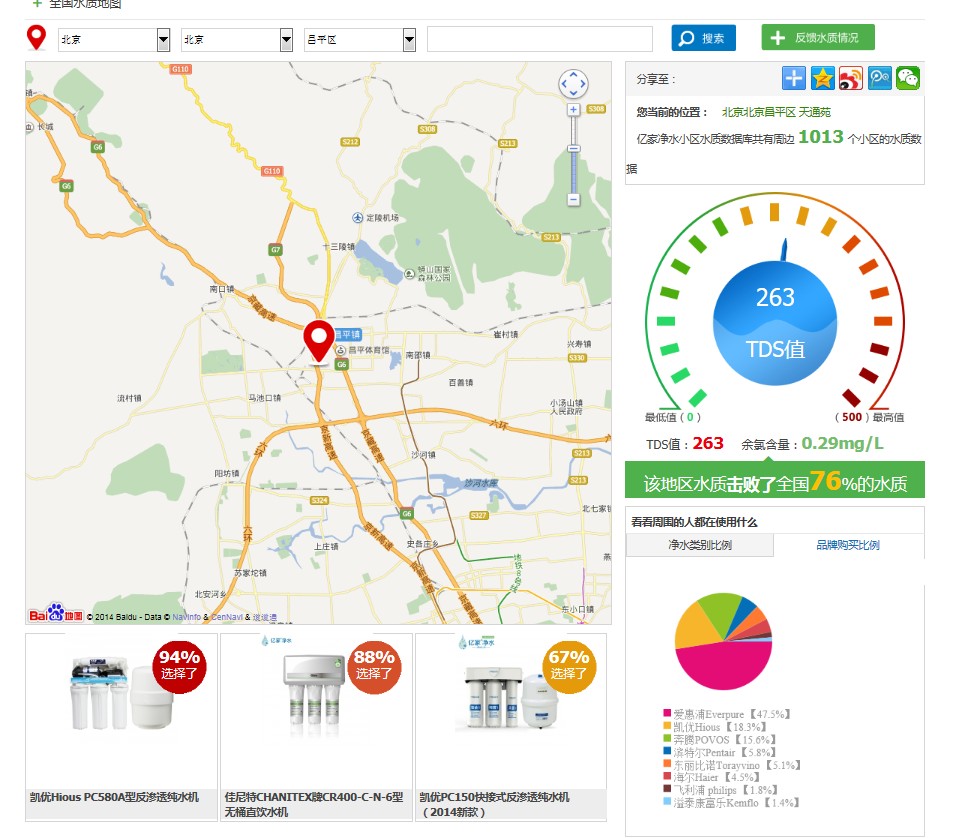Click the 爱惠浦Everpure magenta legend swatch

(x=667, y=713)
